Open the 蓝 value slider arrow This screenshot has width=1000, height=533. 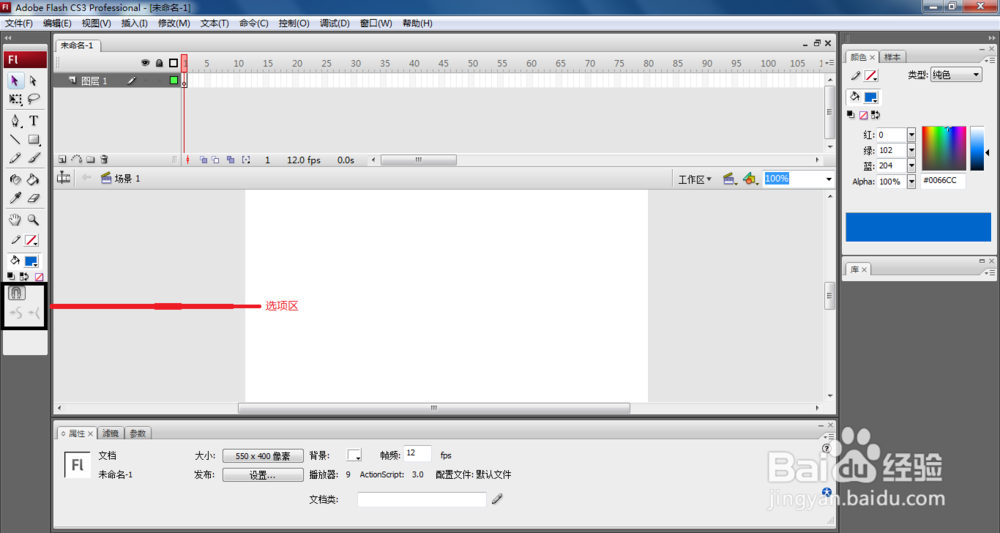click(x=911, y=165)
